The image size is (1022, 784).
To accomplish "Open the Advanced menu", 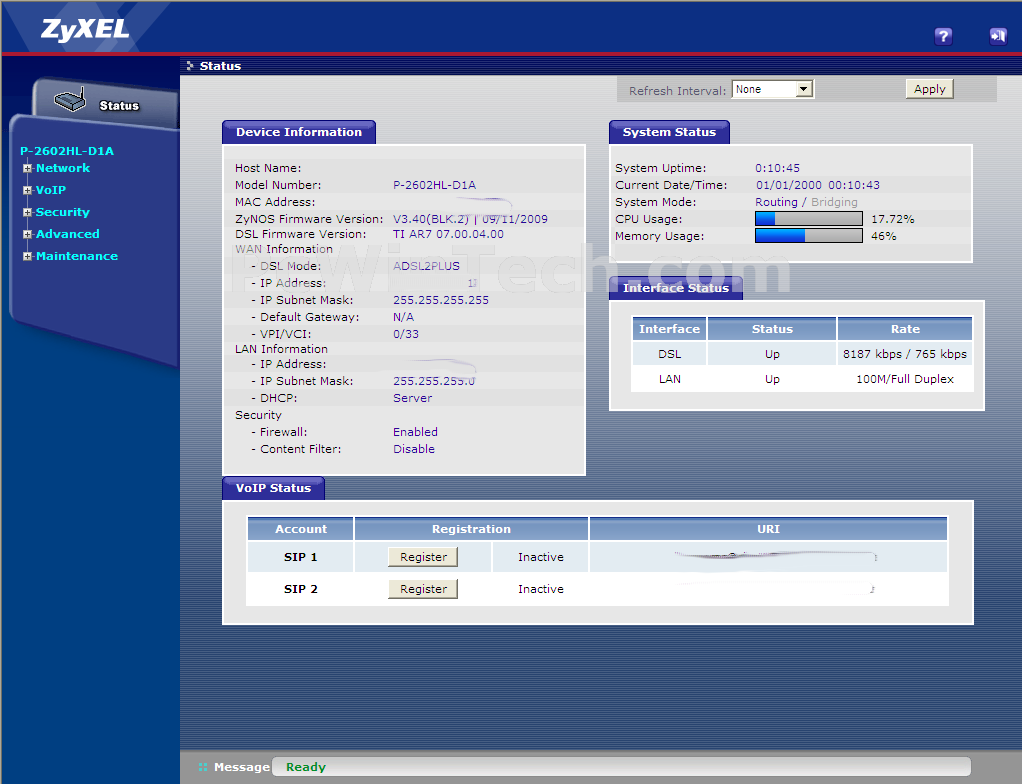I will click(x=68, y=234).
